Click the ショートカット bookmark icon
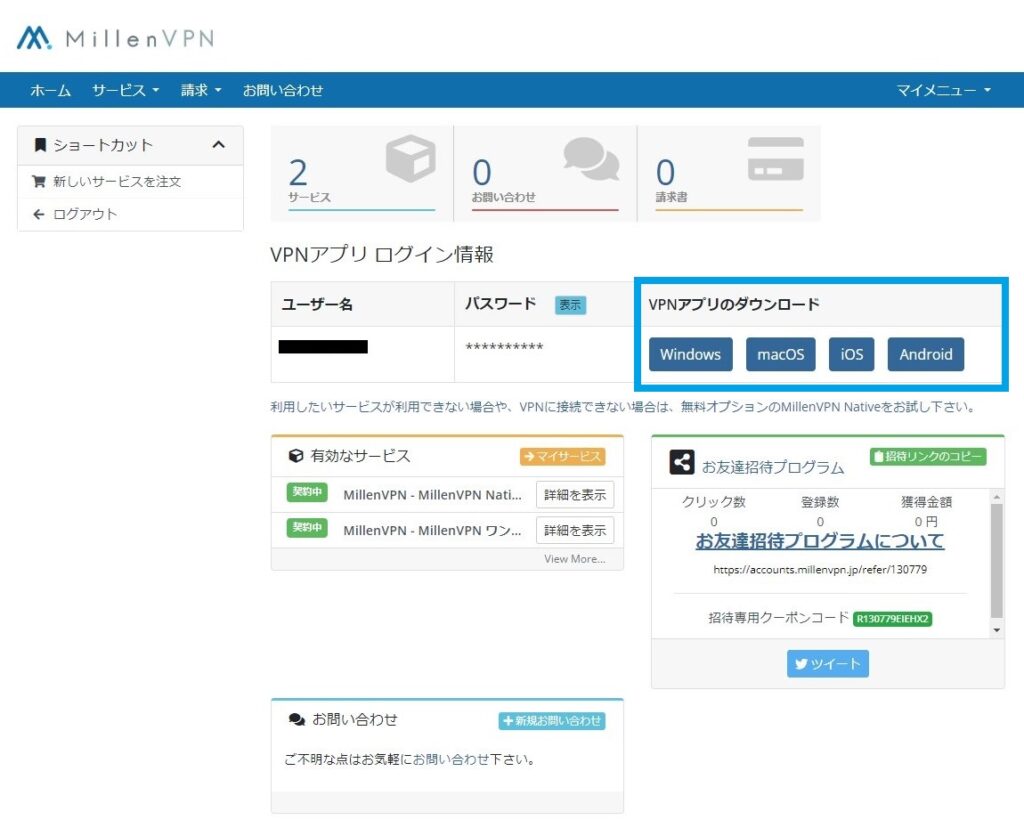The height and width of the screenshot is (828, 1024). click(x=40, y=144)
